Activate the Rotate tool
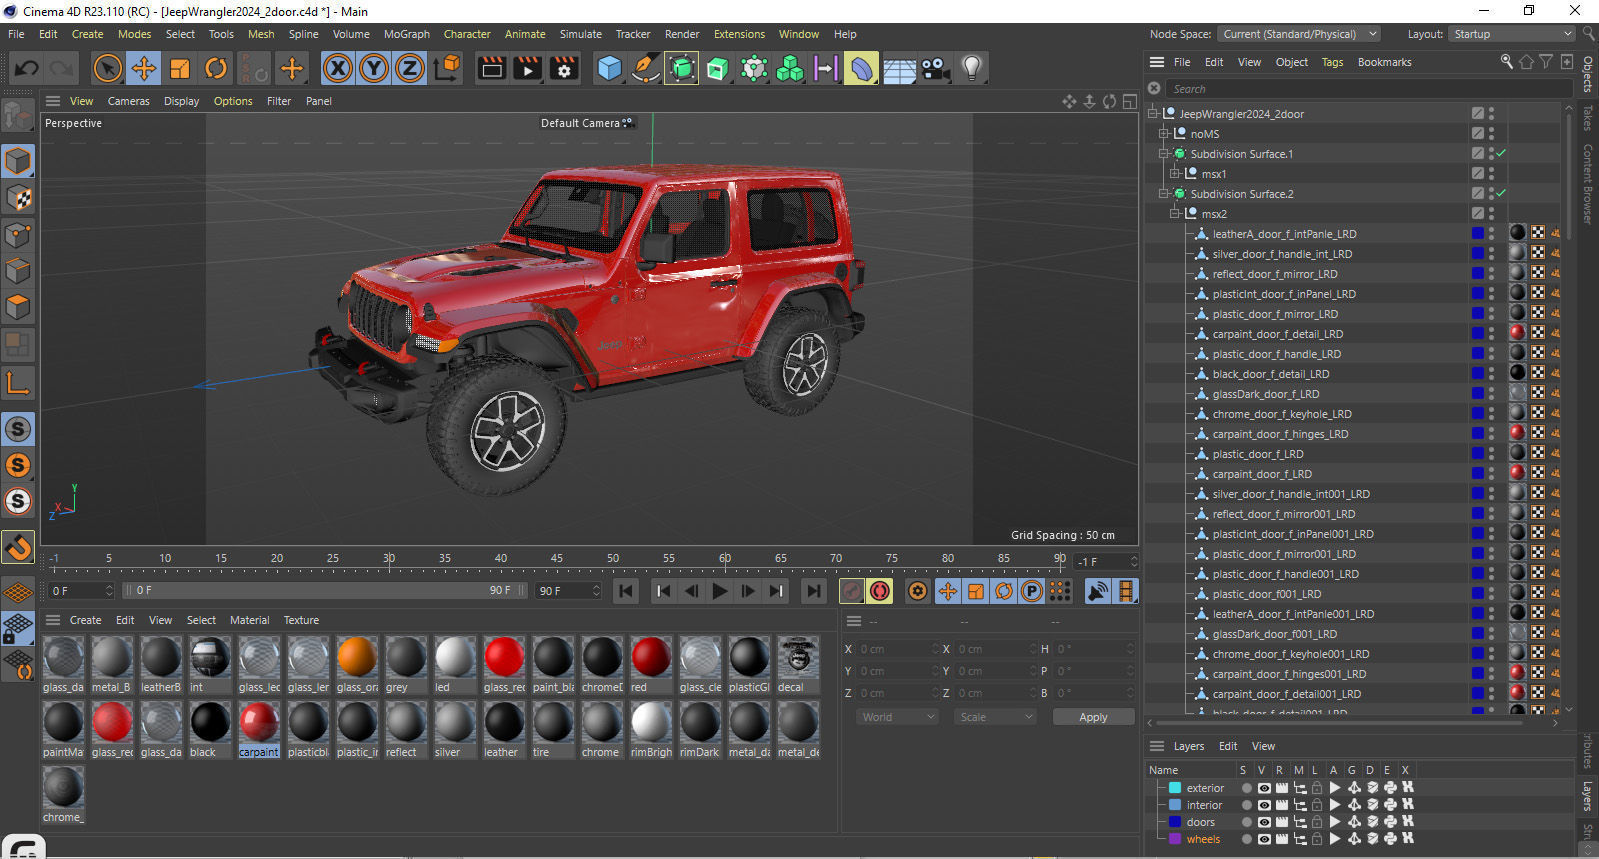1599x859 pixels. (216, 68)
